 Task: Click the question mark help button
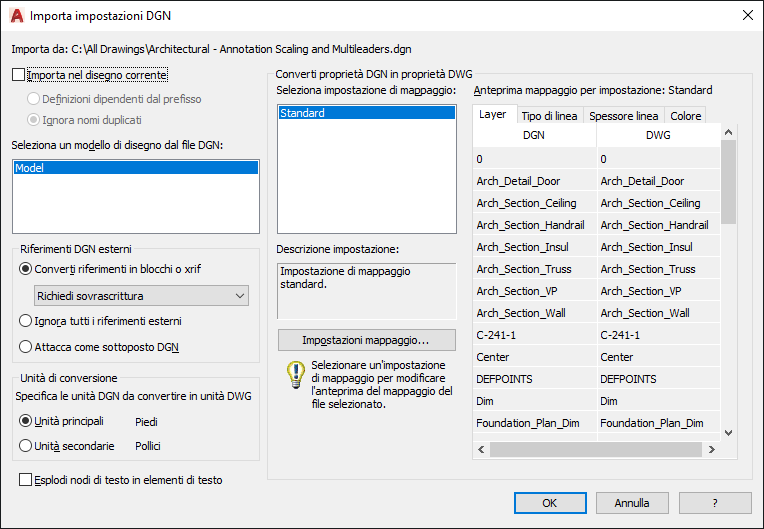click(x=715, y=503)
